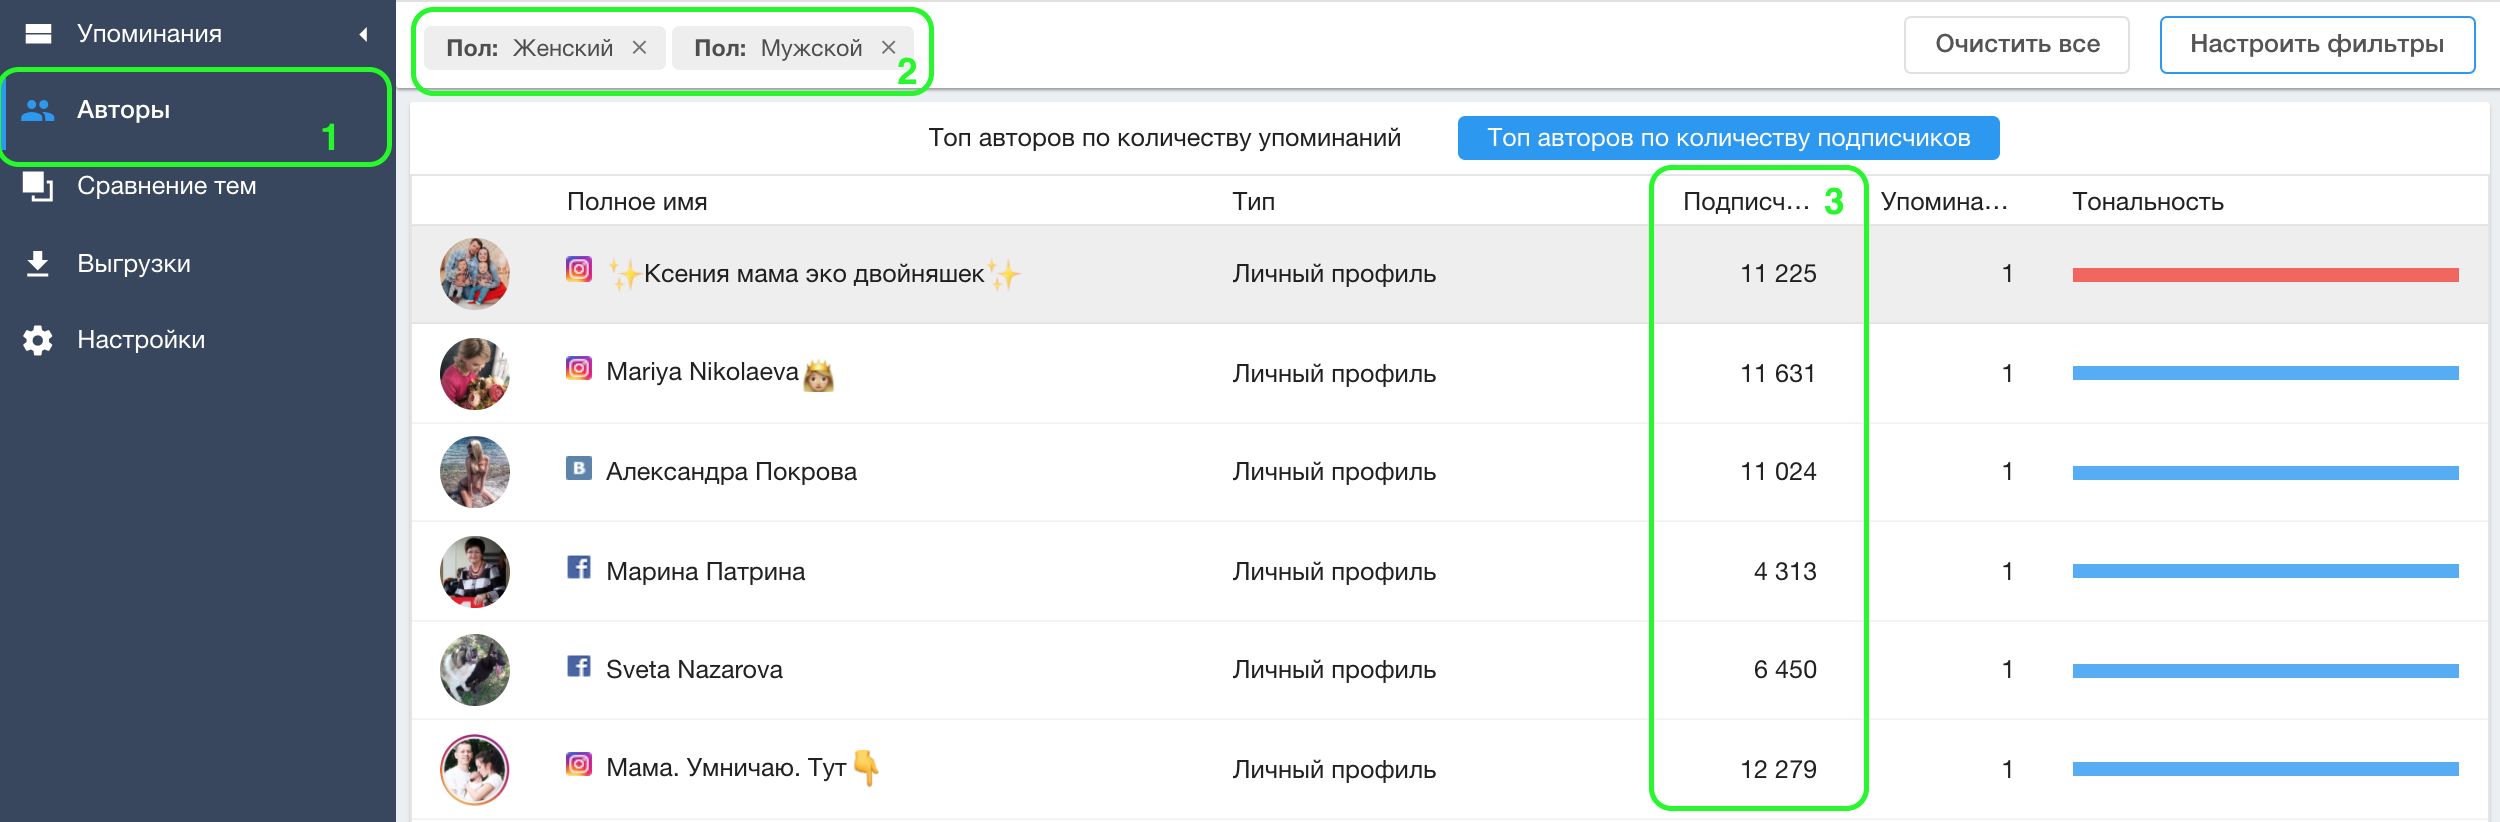2500x822 pixels.
Task: Open author Александра Покрова
Action: pyautogui.click(x=731, y=472)
